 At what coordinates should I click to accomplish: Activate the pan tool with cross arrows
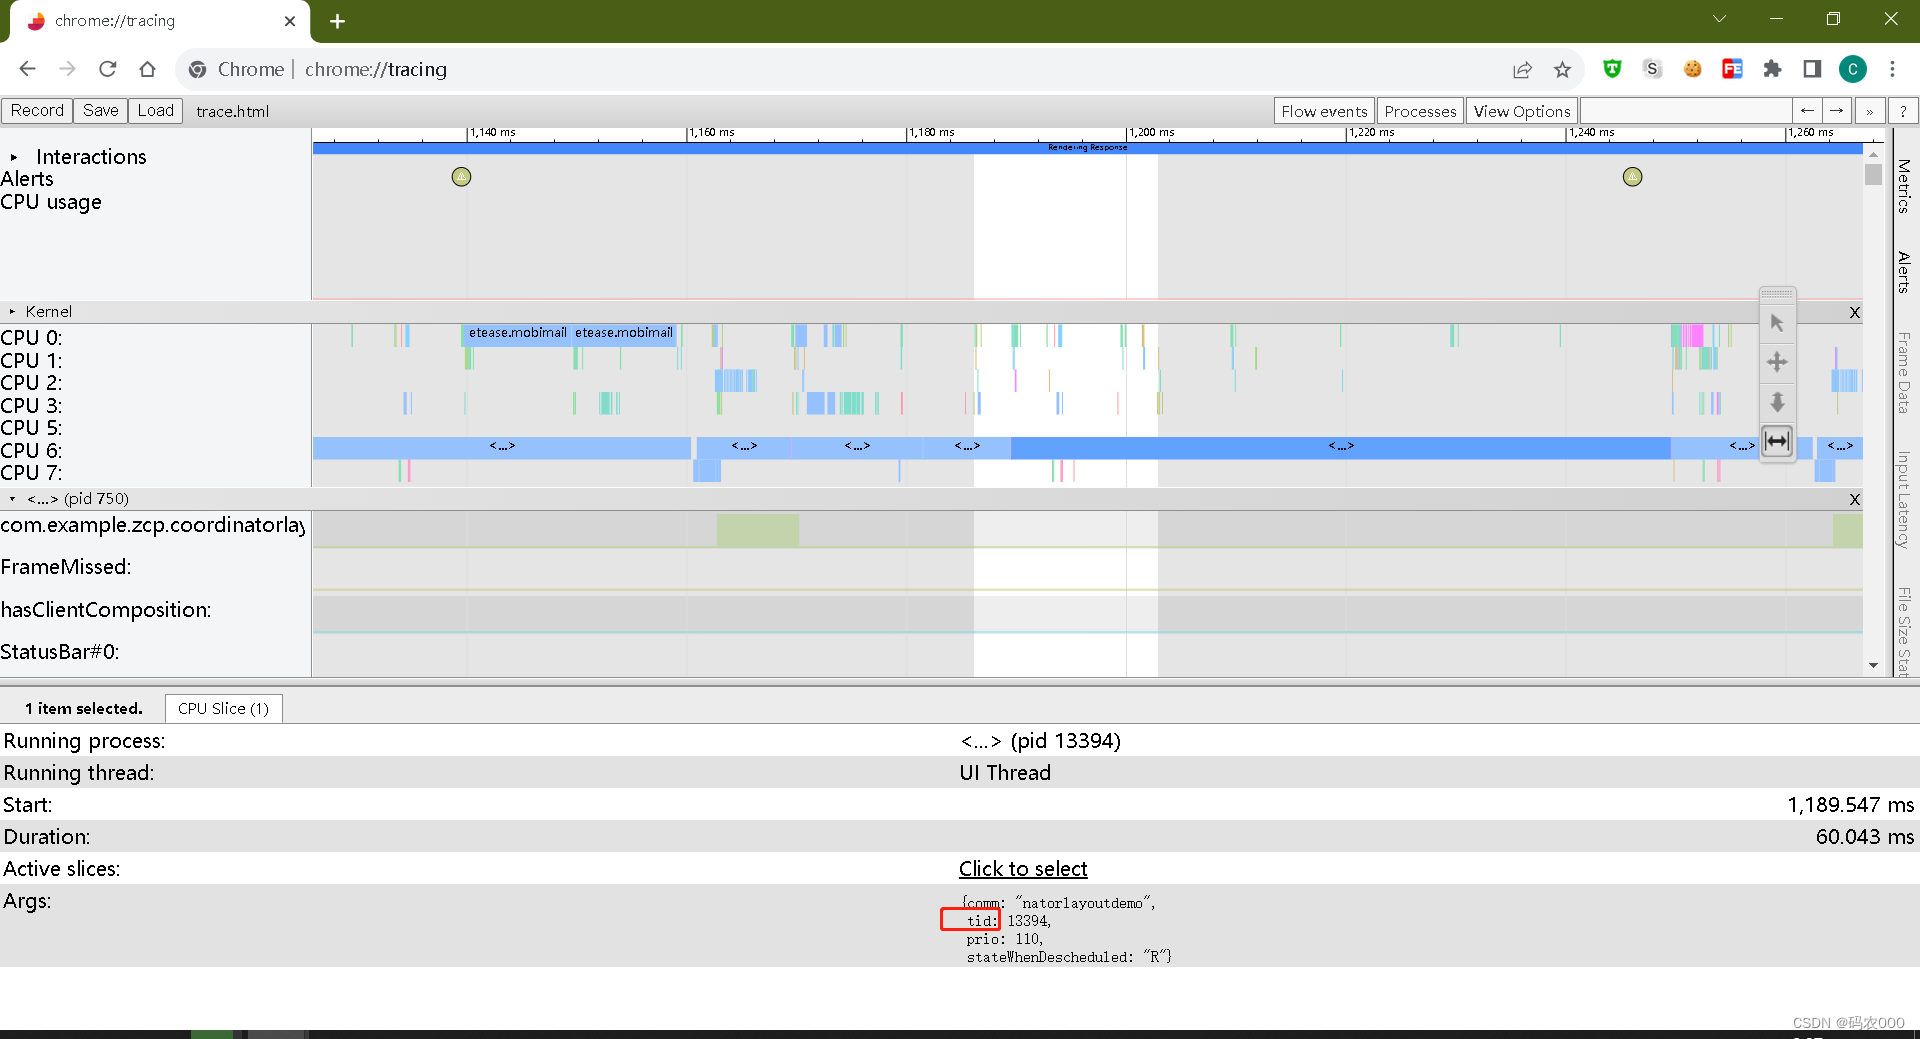click(1777, 362)
